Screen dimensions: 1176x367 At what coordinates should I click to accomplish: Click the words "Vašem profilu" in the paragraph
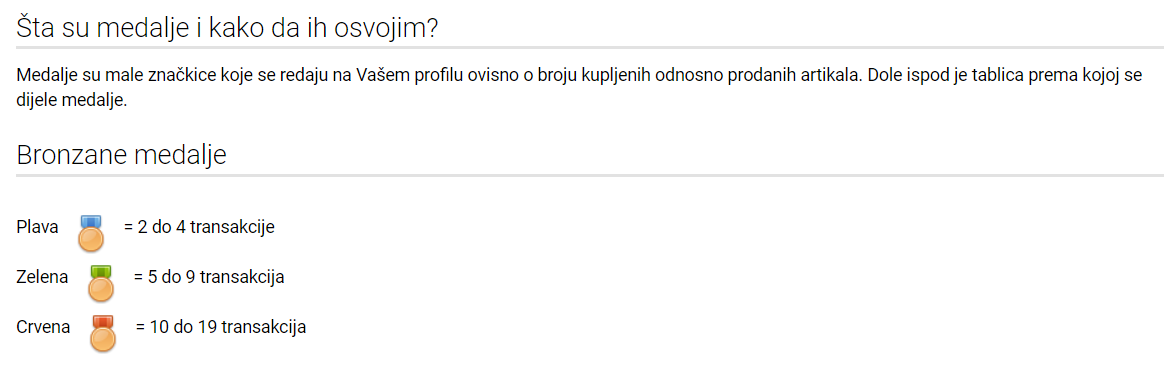(x=399, y=77)
